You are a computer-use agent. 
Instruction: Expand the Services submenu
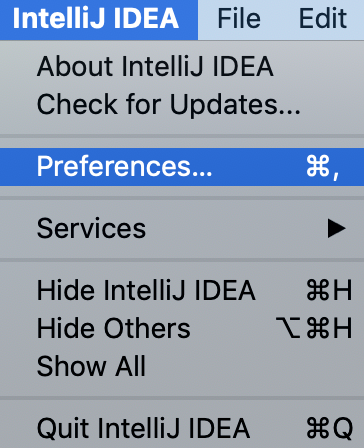[x=182, y=229]
